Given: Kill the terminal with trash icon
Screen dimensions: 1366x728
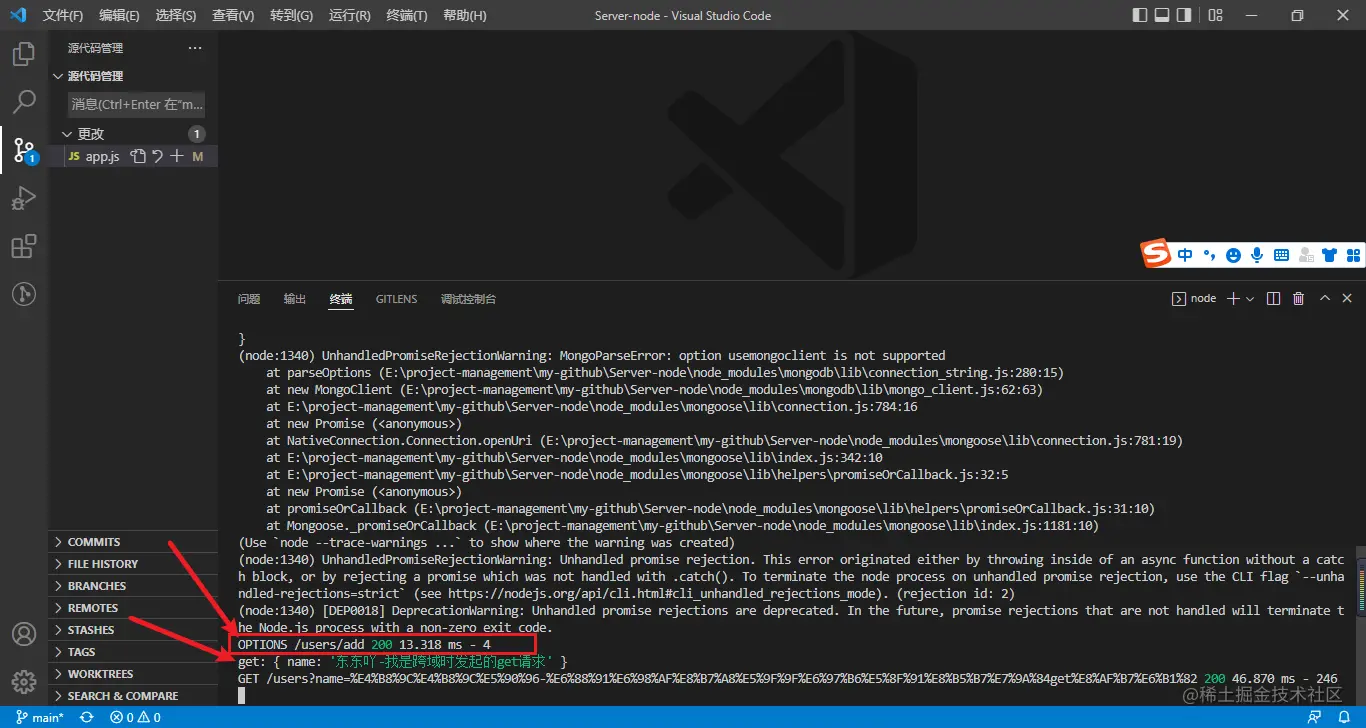Looking at the screenshot, I should pos(1298,298).
